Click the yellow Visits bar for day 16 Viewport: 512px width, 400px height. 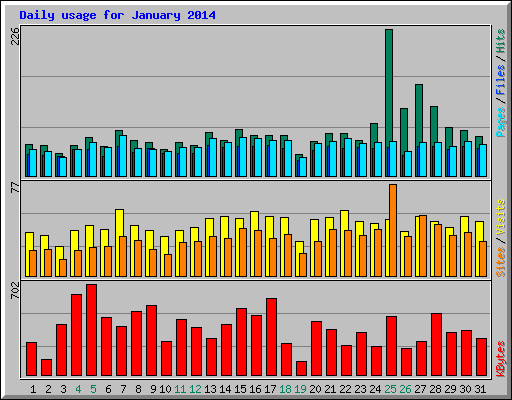255,221
